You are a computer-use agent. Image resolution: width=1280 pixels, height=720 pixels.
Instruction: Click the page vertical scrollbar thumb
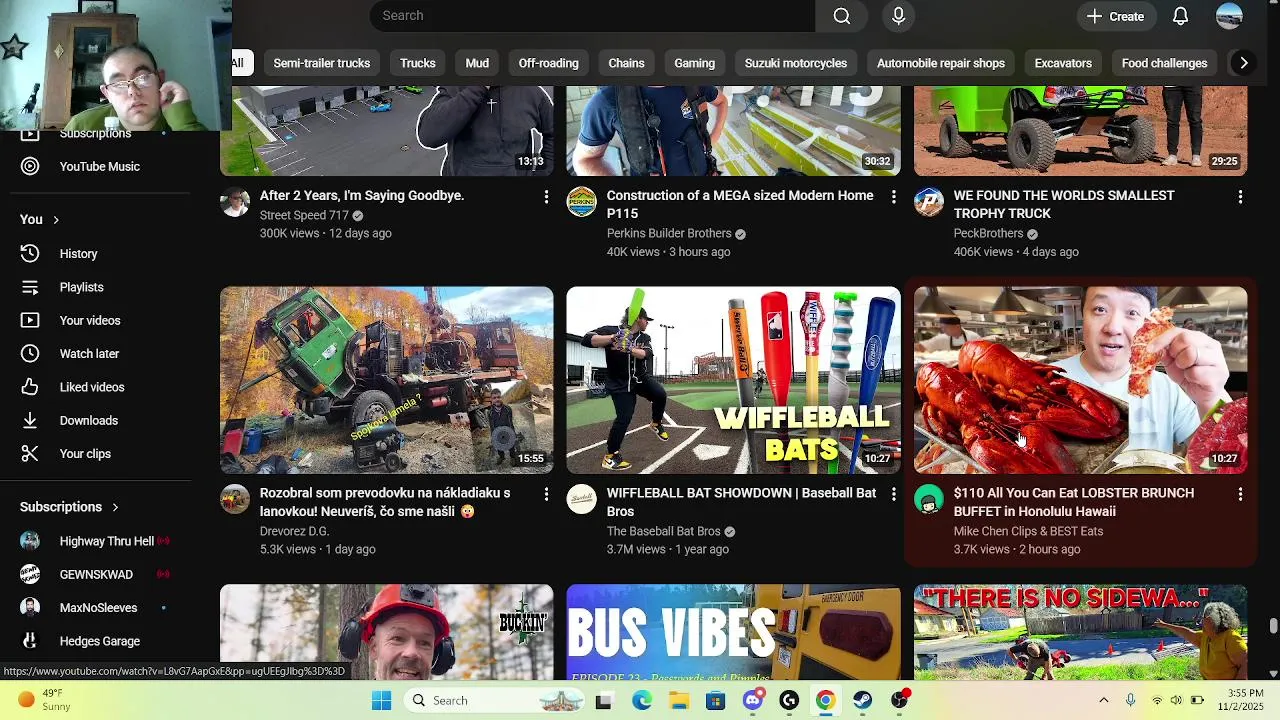coord(1273,626)
